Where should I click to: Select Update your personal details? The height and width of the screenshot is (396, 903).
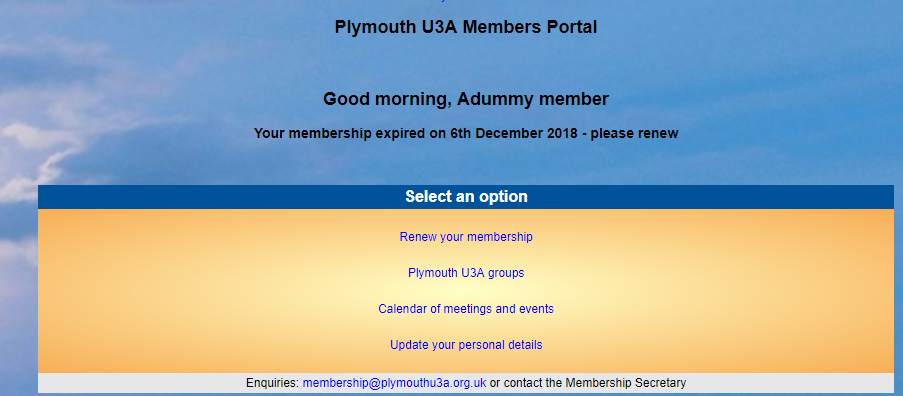466,345
